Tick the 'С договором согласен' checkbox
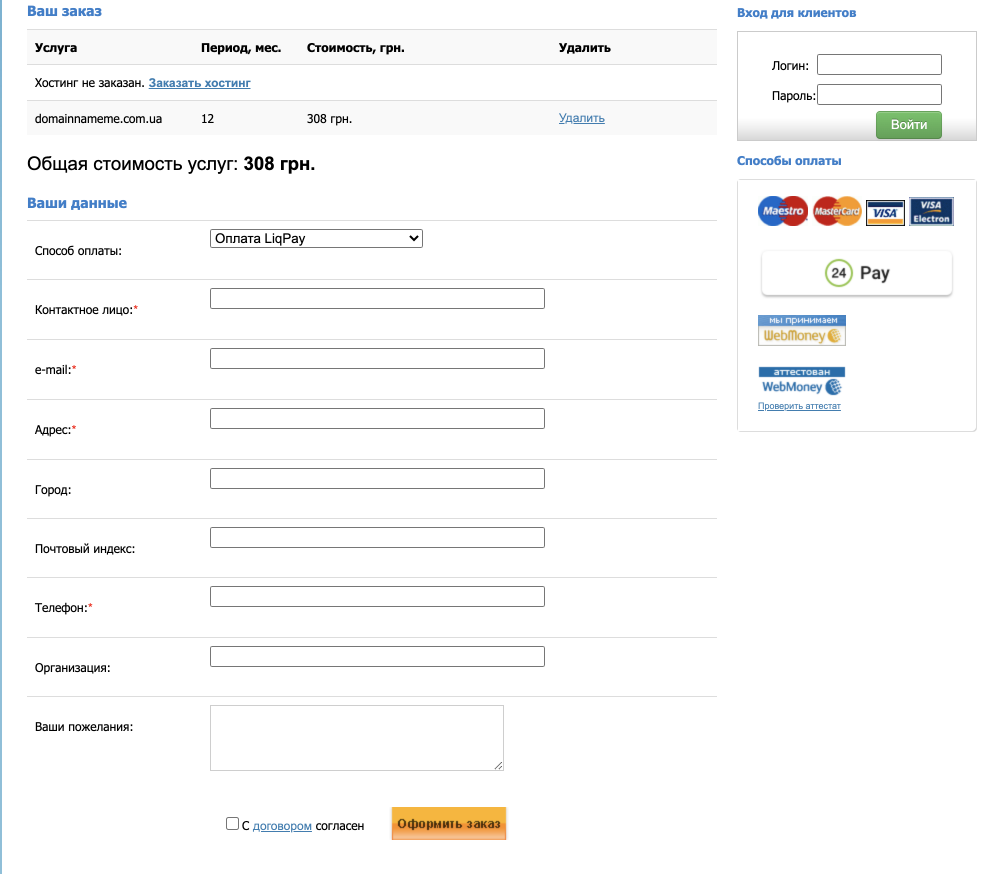Viewport: 1002px width, 874px height. (x=232, y=825)
